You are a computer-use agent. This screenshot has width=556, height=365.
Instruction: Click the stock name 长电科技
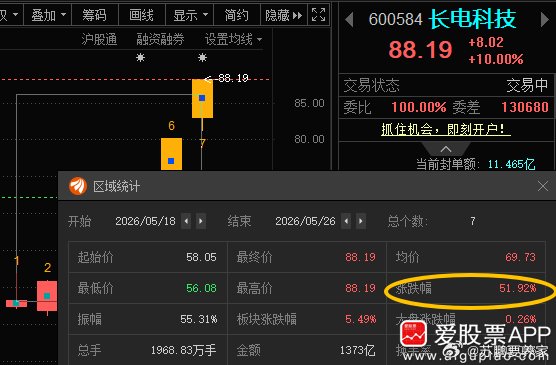pos(472,19)
